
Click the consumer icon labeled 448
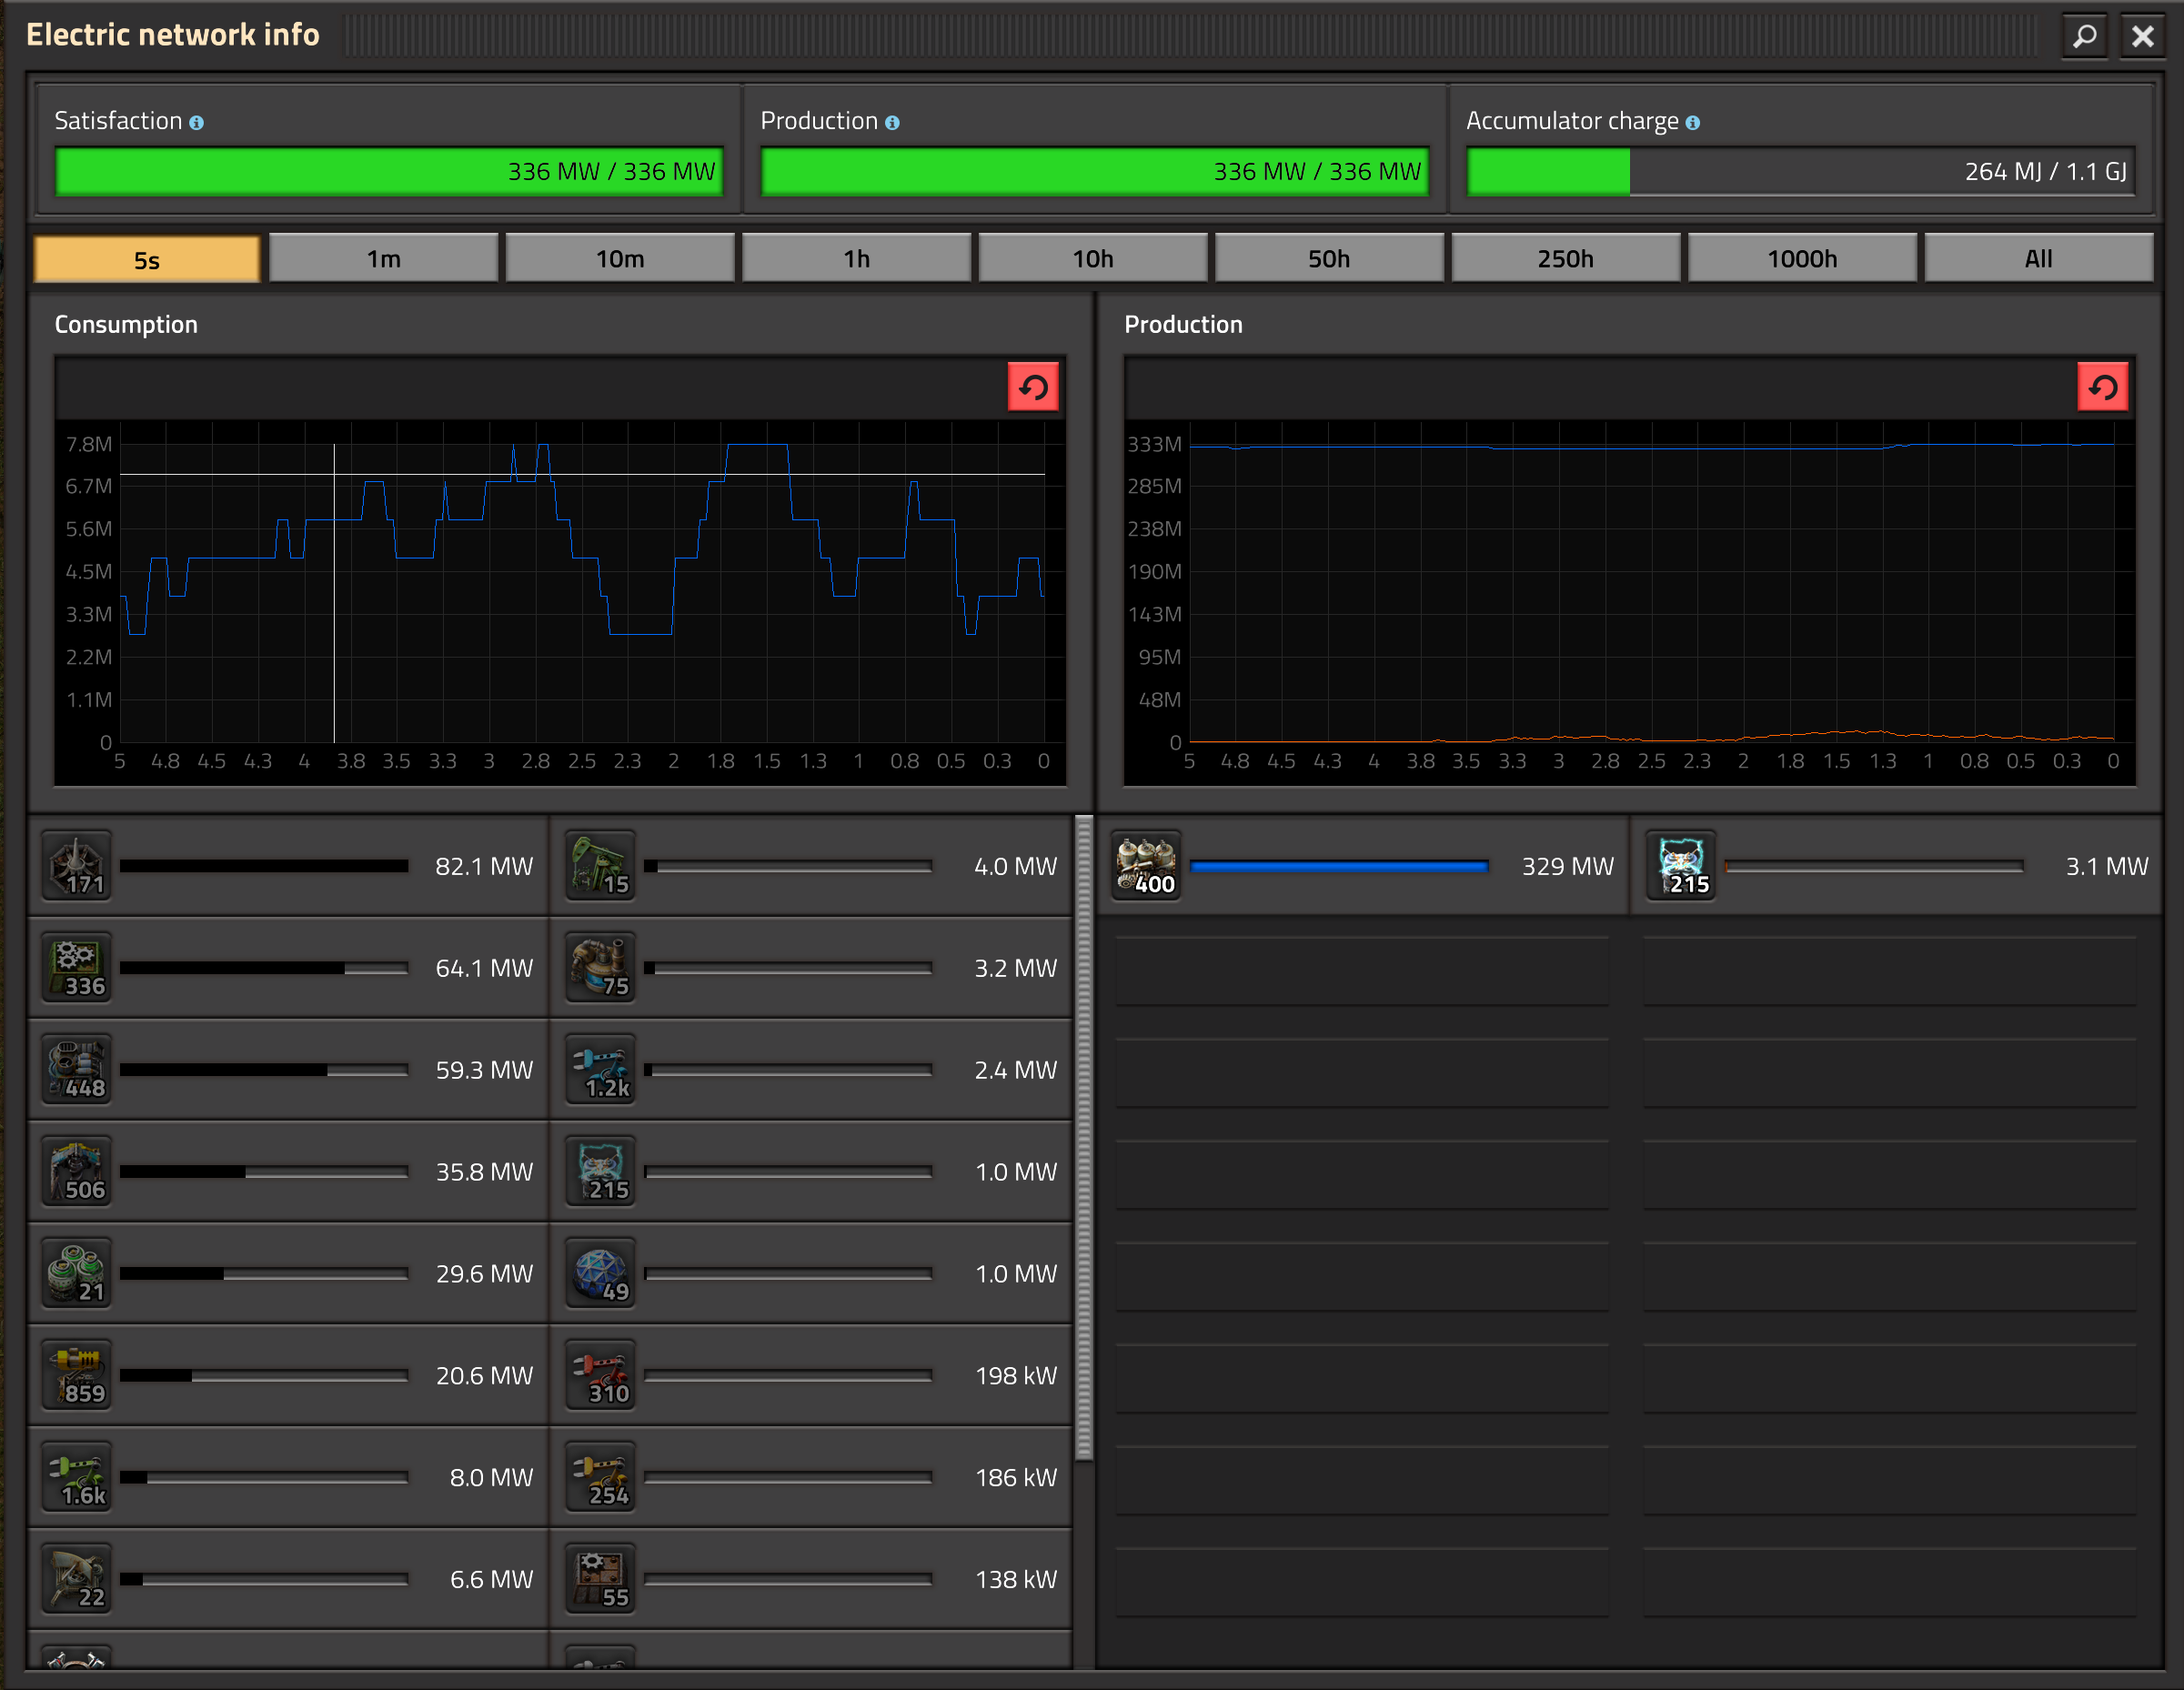[x=77, y=1070]
